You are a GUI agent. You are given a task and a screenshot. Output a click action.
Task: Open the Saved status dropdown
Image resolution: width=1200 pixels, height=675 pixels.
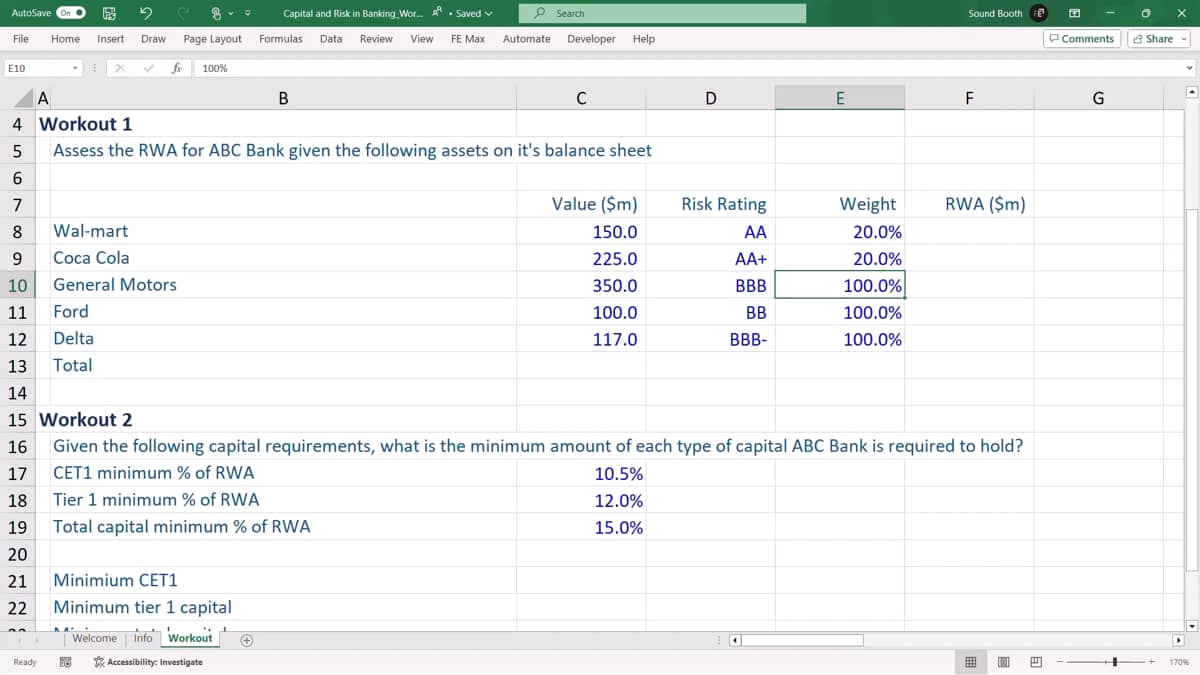pos(474,13)
